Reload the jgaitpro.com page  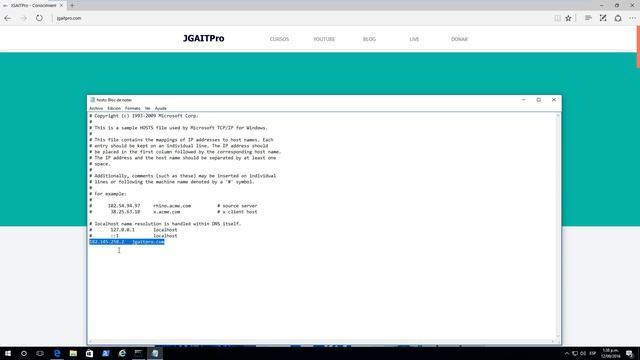point(39,18)
